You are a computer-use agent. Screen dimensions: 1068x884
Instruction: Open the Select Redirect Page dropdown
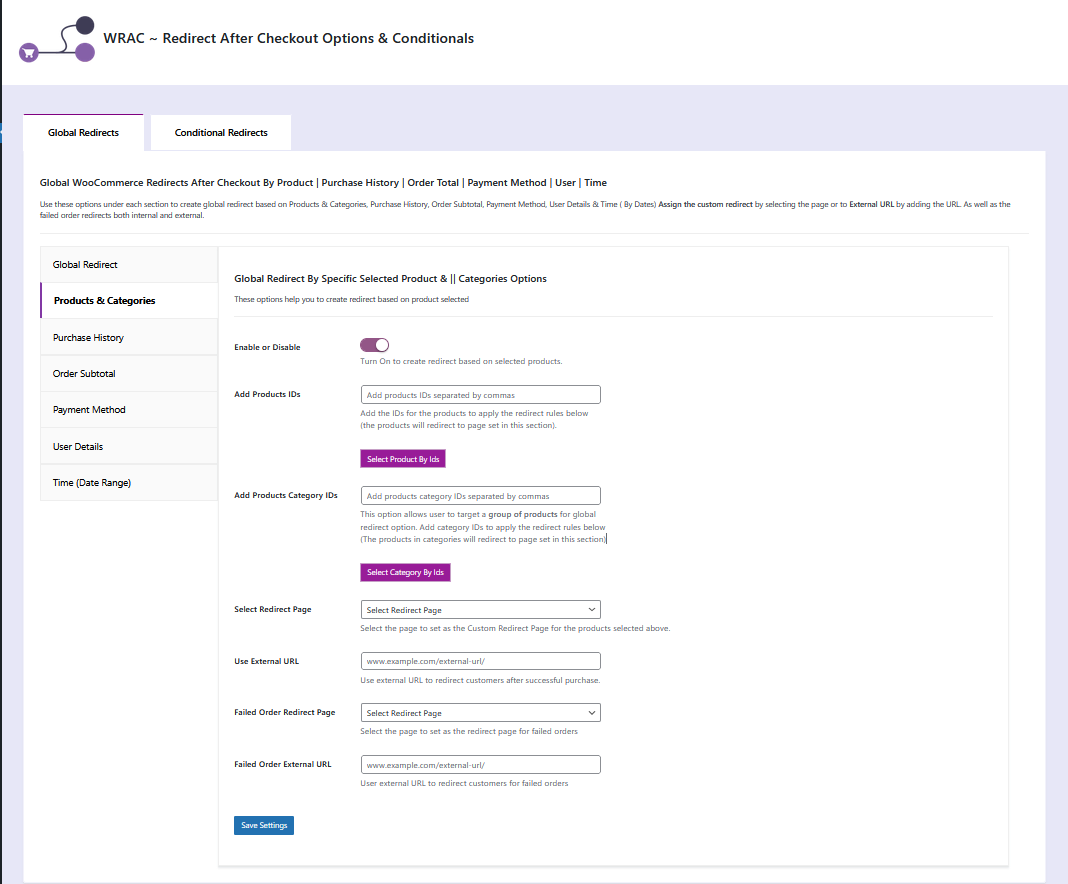[x=480, y=610]
